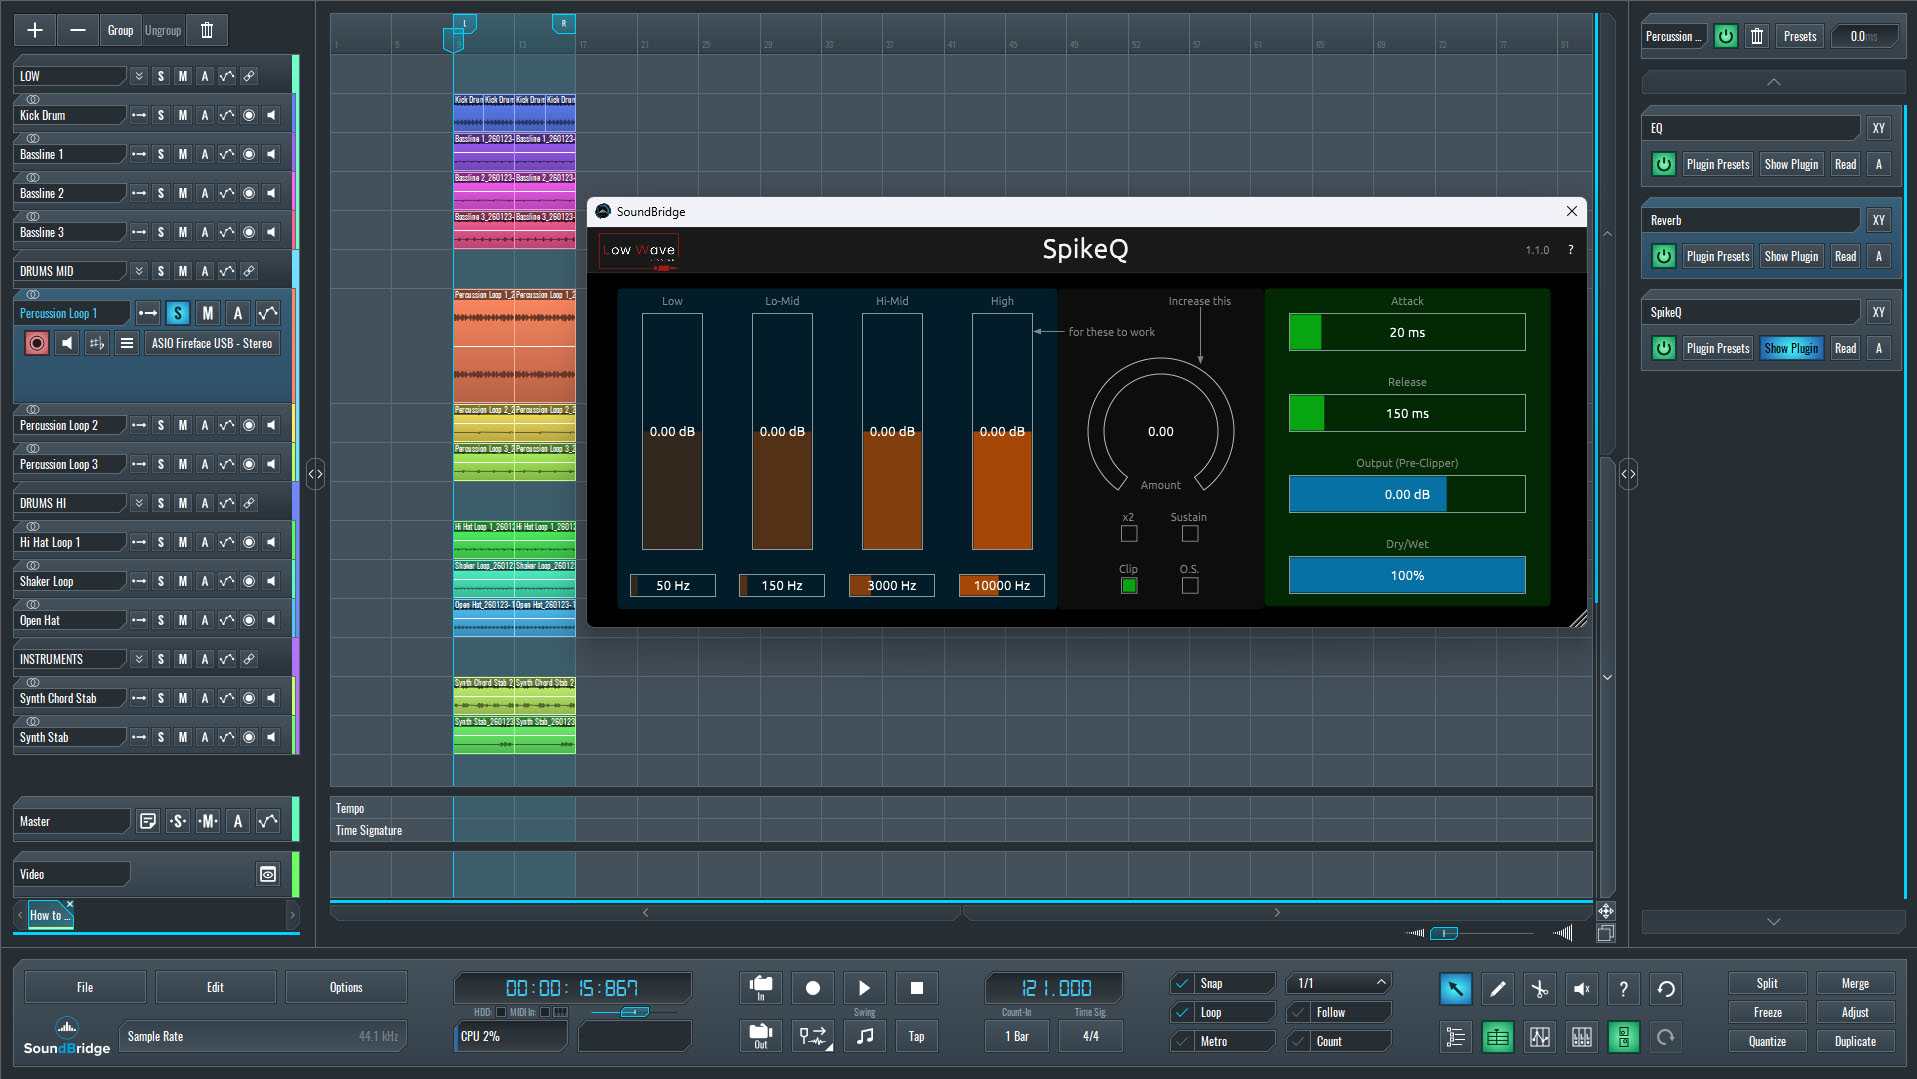Open SpikeQ help question mark
1917x1079 pixels.
[1570, 250]
